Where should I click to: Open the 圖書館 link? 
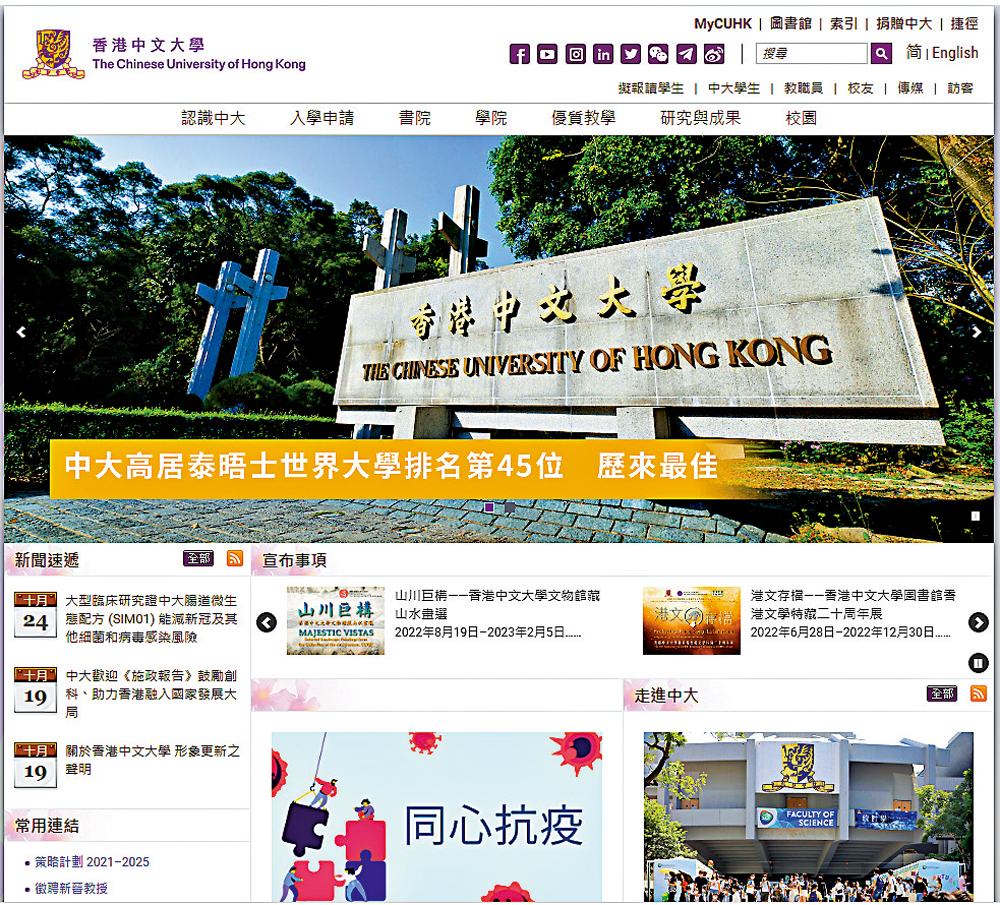(x=791, y=24)
